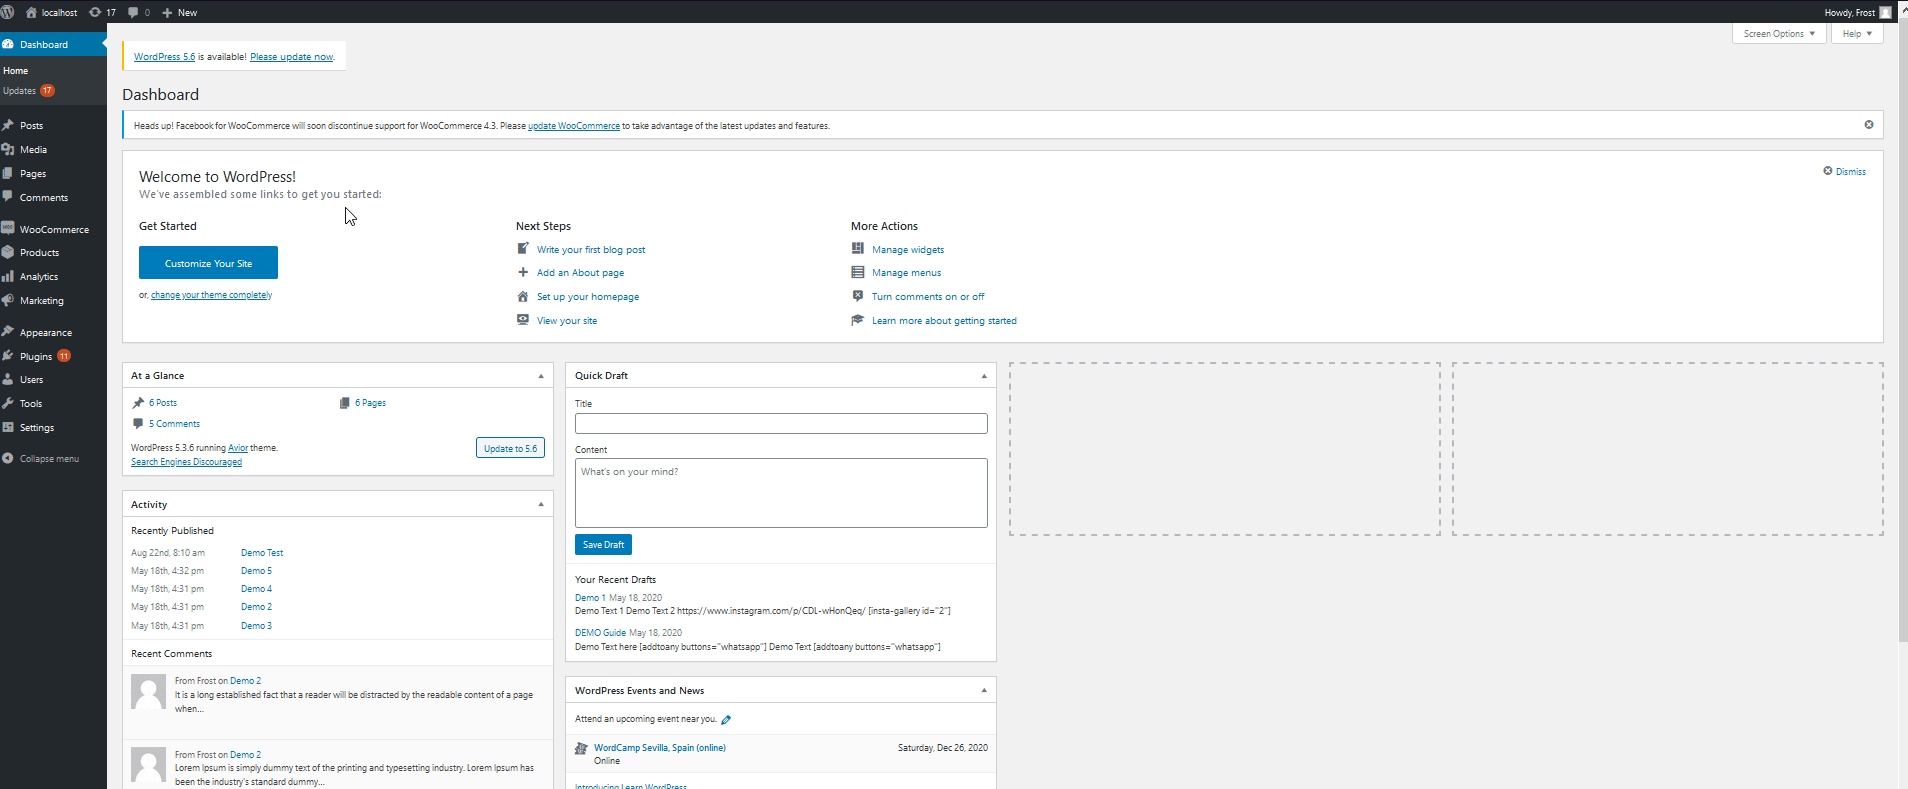1908x789 pixels.
Task: Click the WordPress logo in admin bar
Action: pos(8,12)
